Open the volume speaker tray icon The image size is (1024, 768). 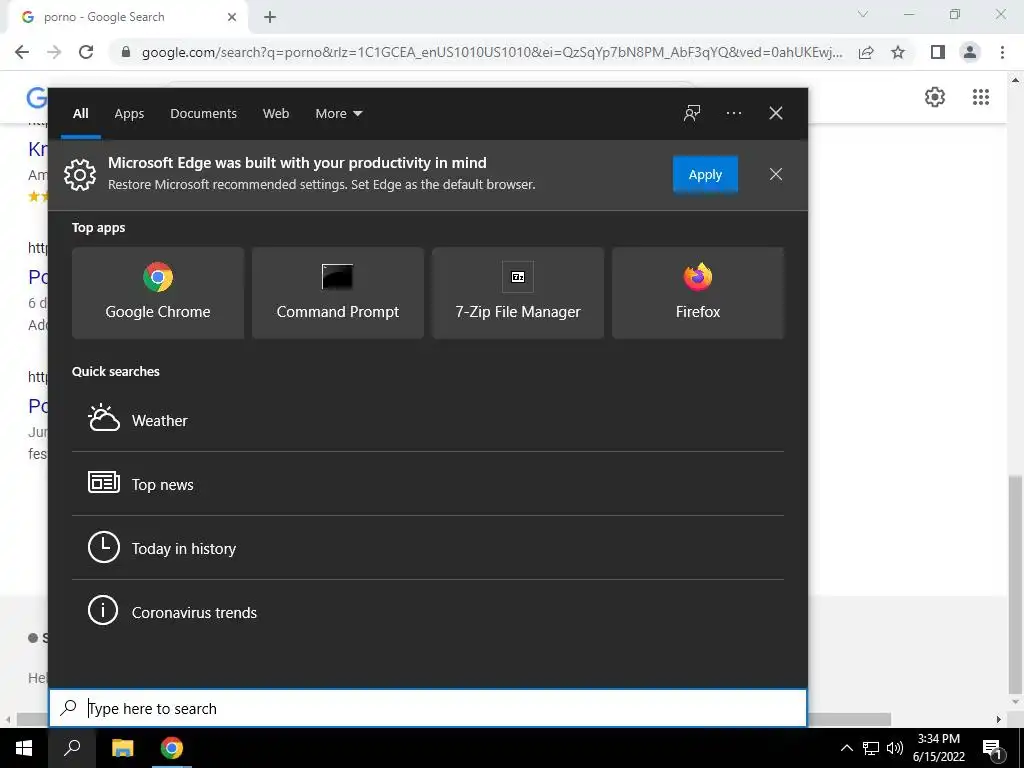pyautogui.click(x=895, y=748)
